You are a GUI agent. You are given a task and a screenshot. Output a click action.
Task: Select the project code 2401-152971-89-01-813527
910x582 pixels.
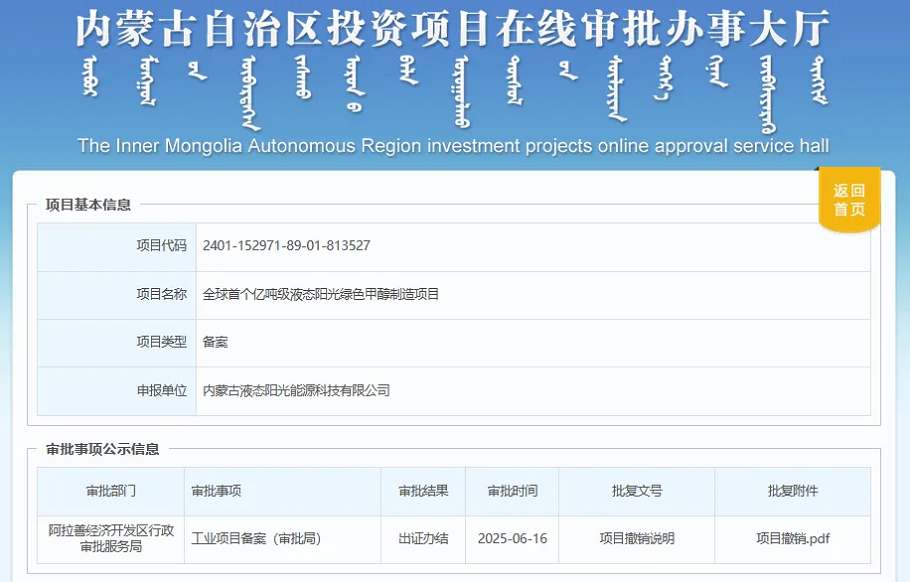tap(286, 245)
